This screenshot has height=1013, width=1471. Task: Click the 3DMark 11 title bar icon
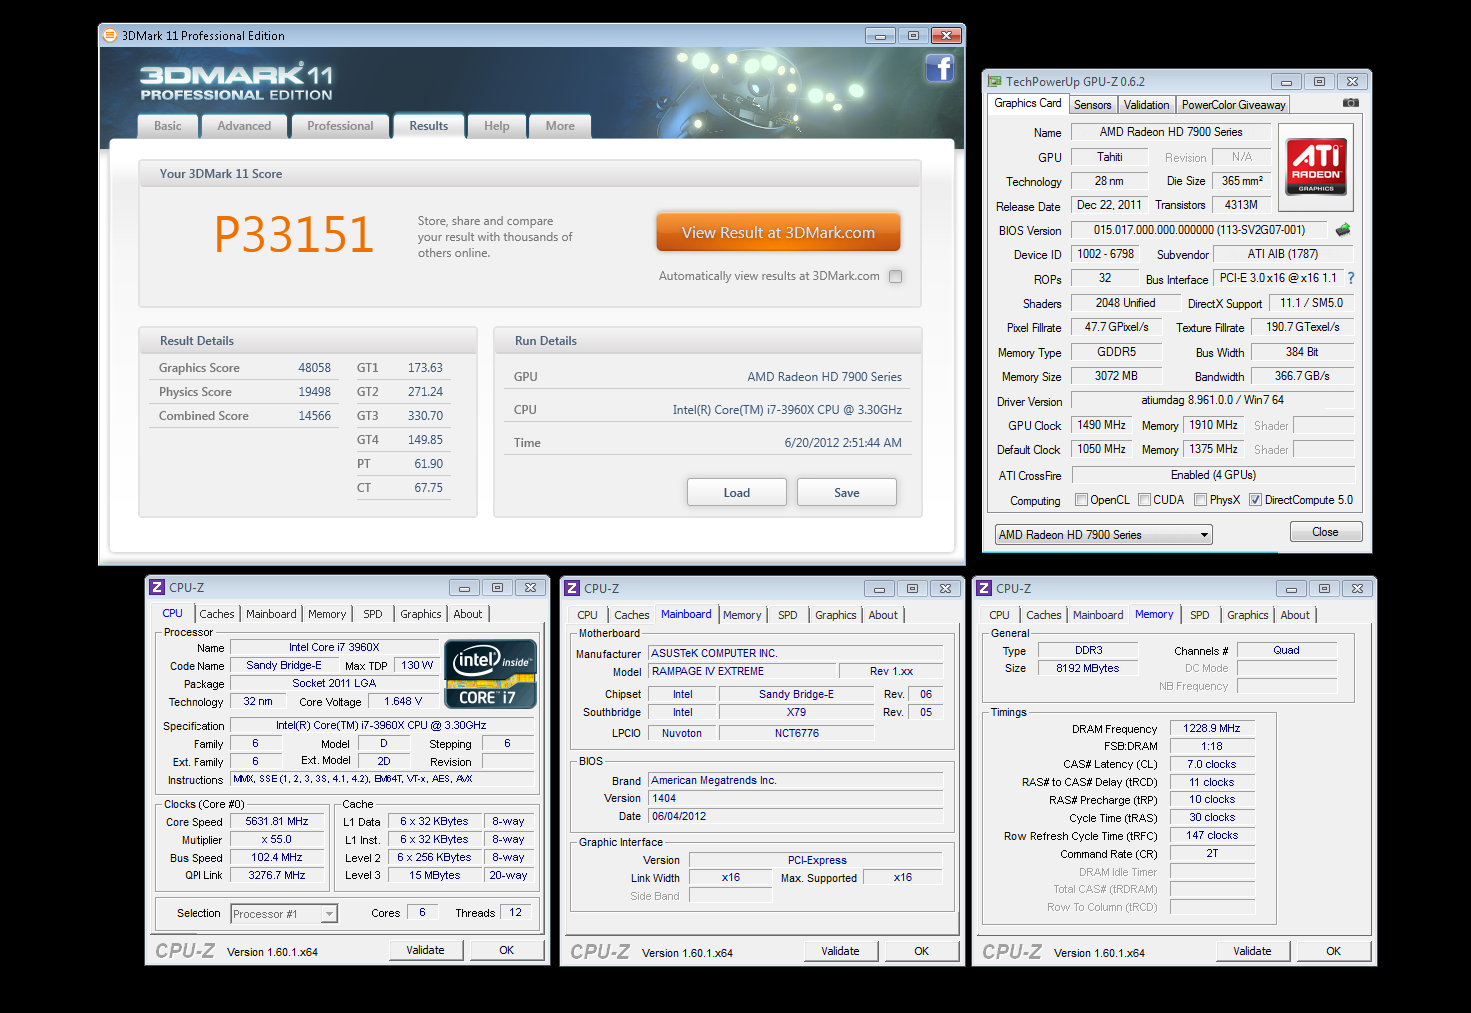pyautogui.click(x=109, y=35)
